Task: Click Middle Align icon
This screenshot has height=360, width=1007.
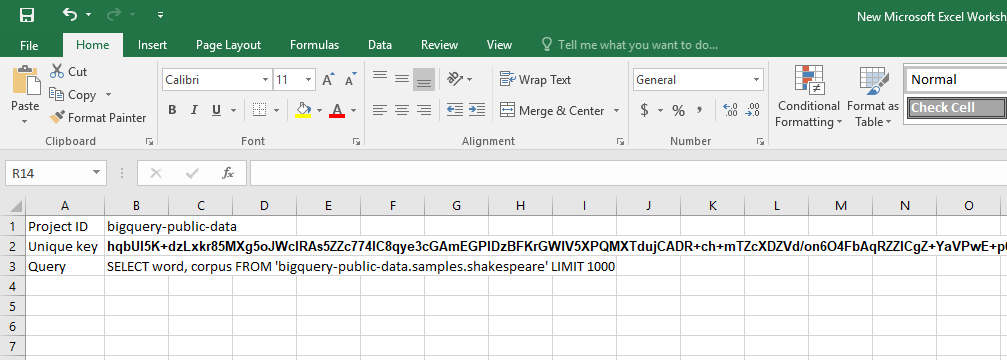Action: tap(402, 79)
